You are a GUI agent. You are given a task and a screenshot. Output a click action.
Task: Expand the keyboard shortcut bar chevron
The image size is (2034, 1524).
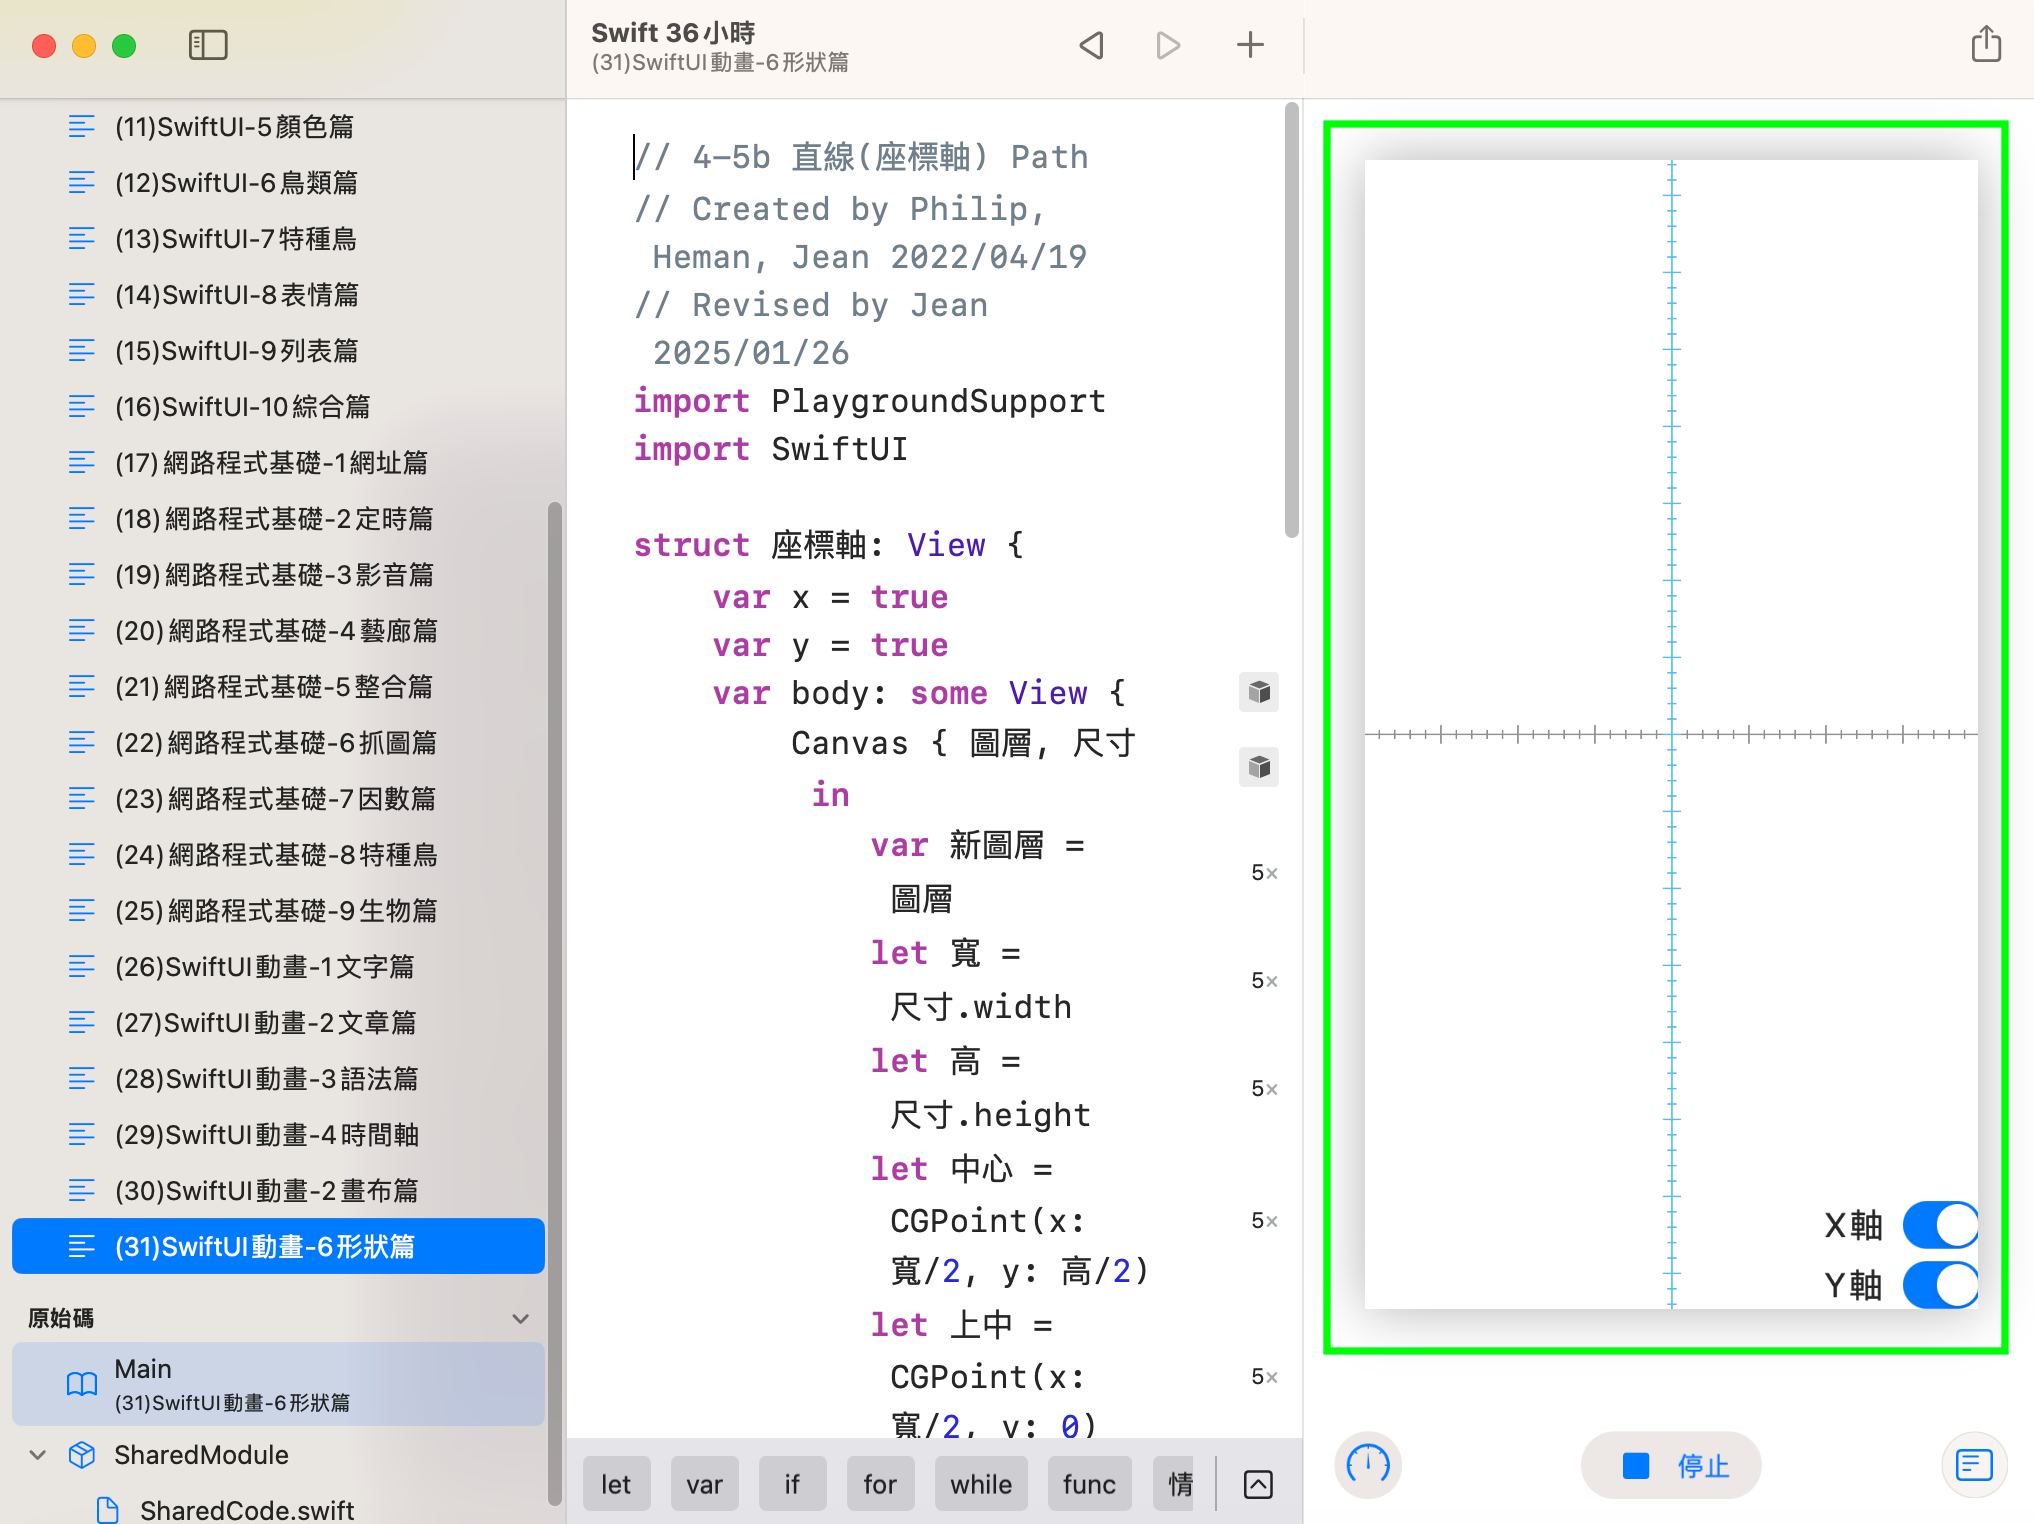tap(1259, 1485)
